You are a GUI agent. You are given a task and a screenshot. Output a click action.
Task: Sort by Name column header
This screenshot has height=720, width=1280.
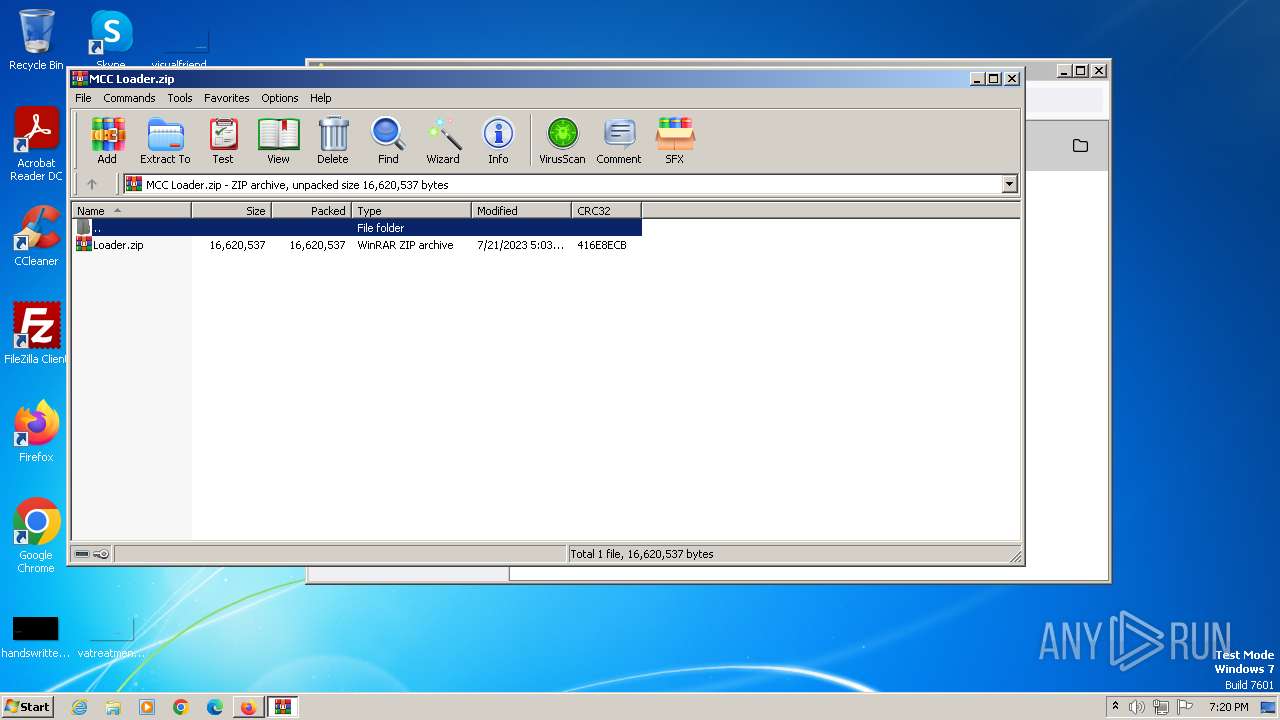point(131,210)
